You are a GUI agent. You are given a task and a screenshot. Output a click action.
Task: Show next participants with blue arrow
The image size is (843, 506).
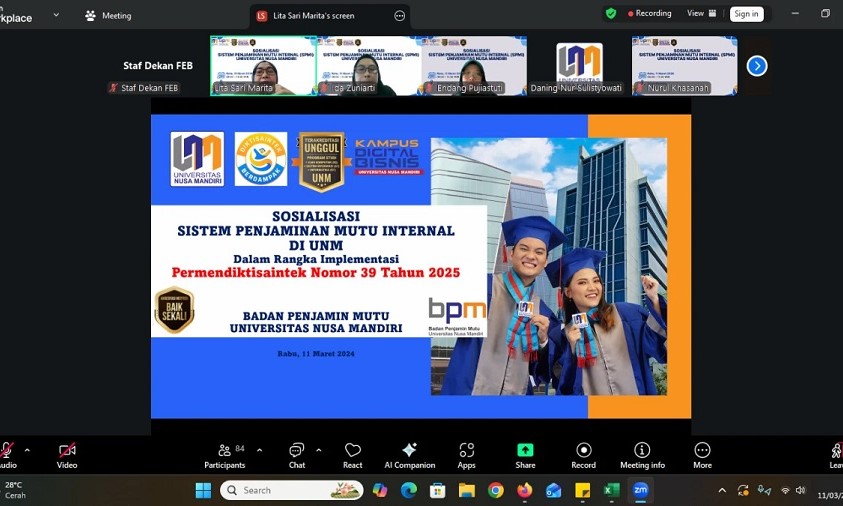pos(757,66)
